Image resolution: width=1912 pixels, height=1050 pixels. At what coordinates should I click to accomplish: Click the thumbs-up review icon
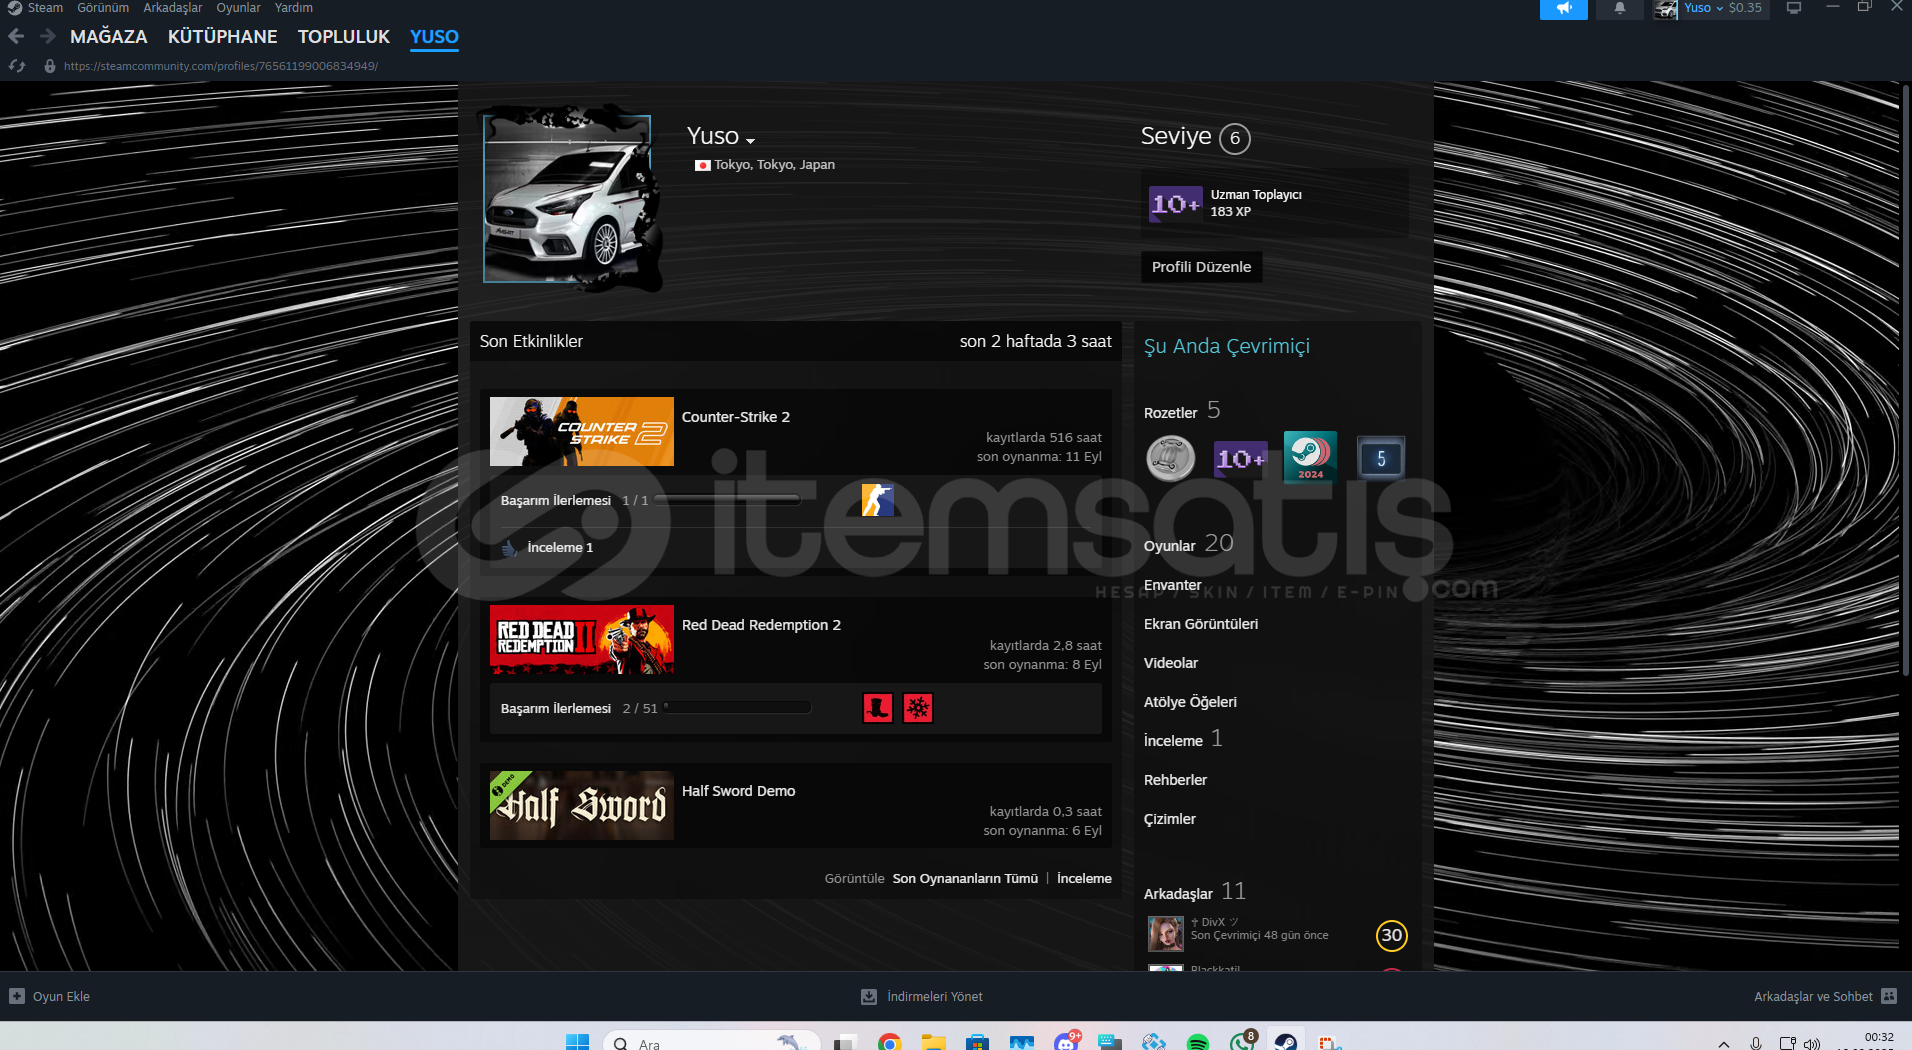coord(510,548)
